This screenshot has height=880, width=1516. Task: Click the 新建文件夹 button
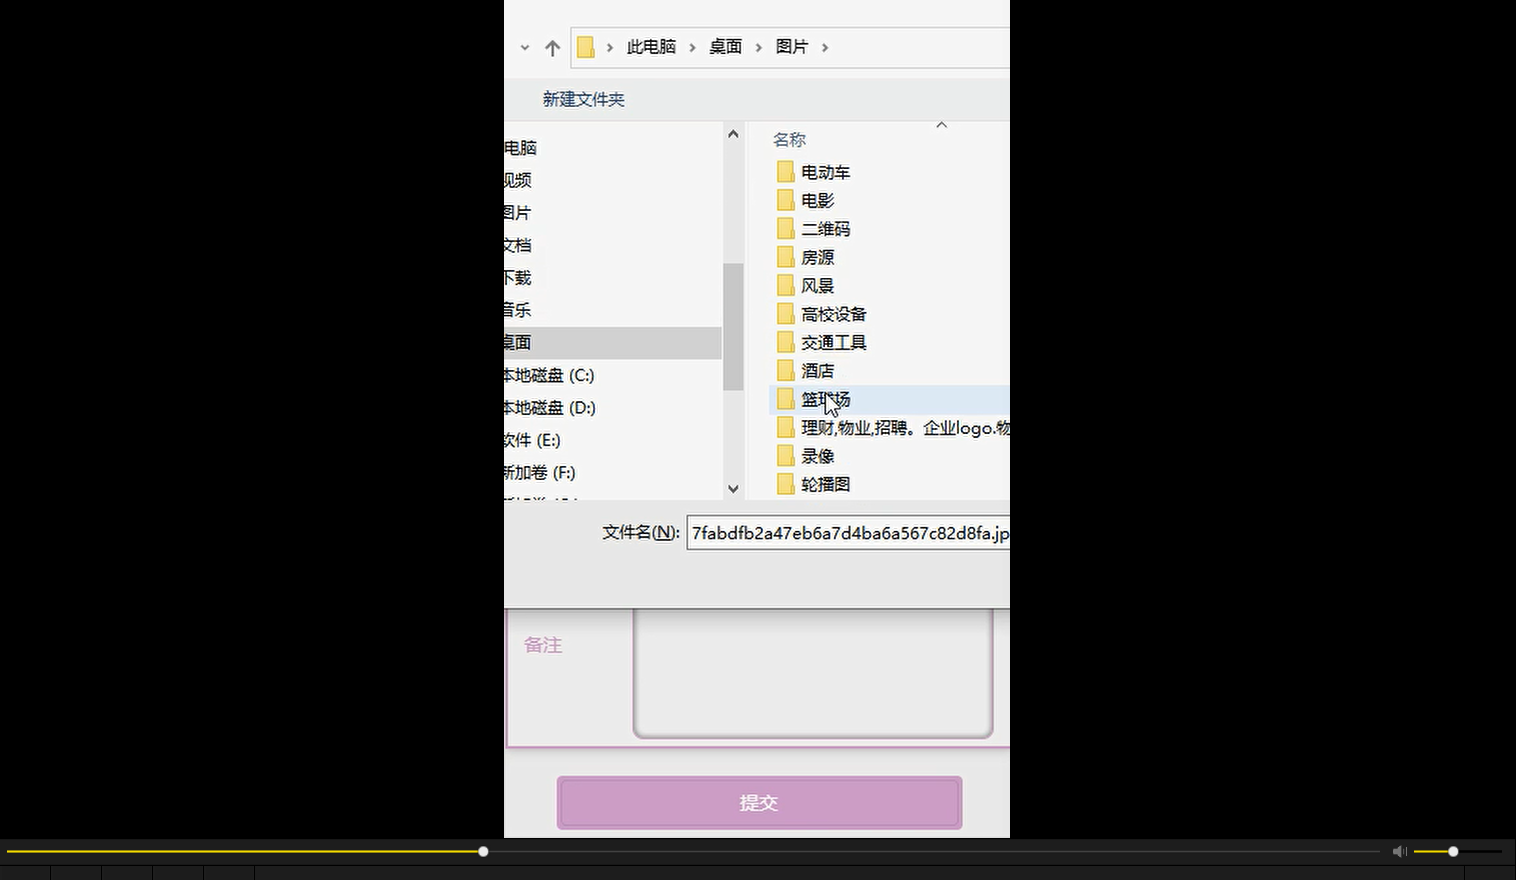click(x=583, y=99)
